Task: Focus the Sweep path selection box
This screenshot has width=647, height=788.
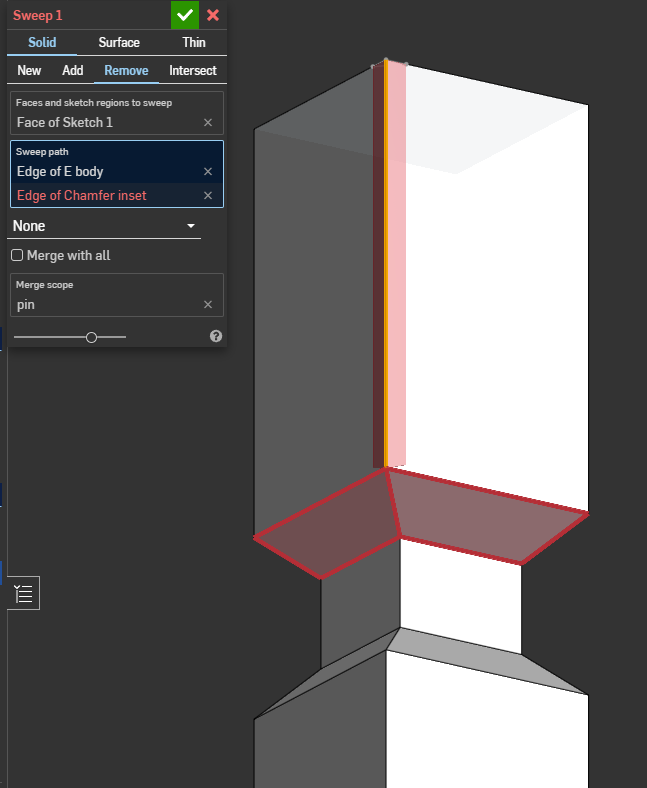Action: coord(117,174)
